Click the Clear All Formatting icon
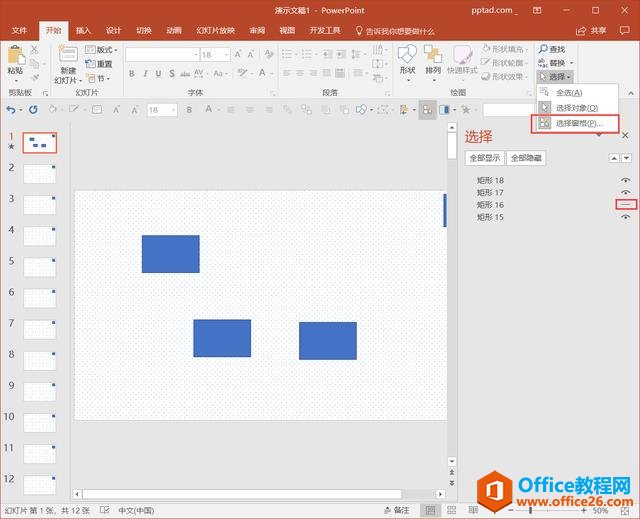Viewport: 640px width, 519px height. (x=268, y=54)
